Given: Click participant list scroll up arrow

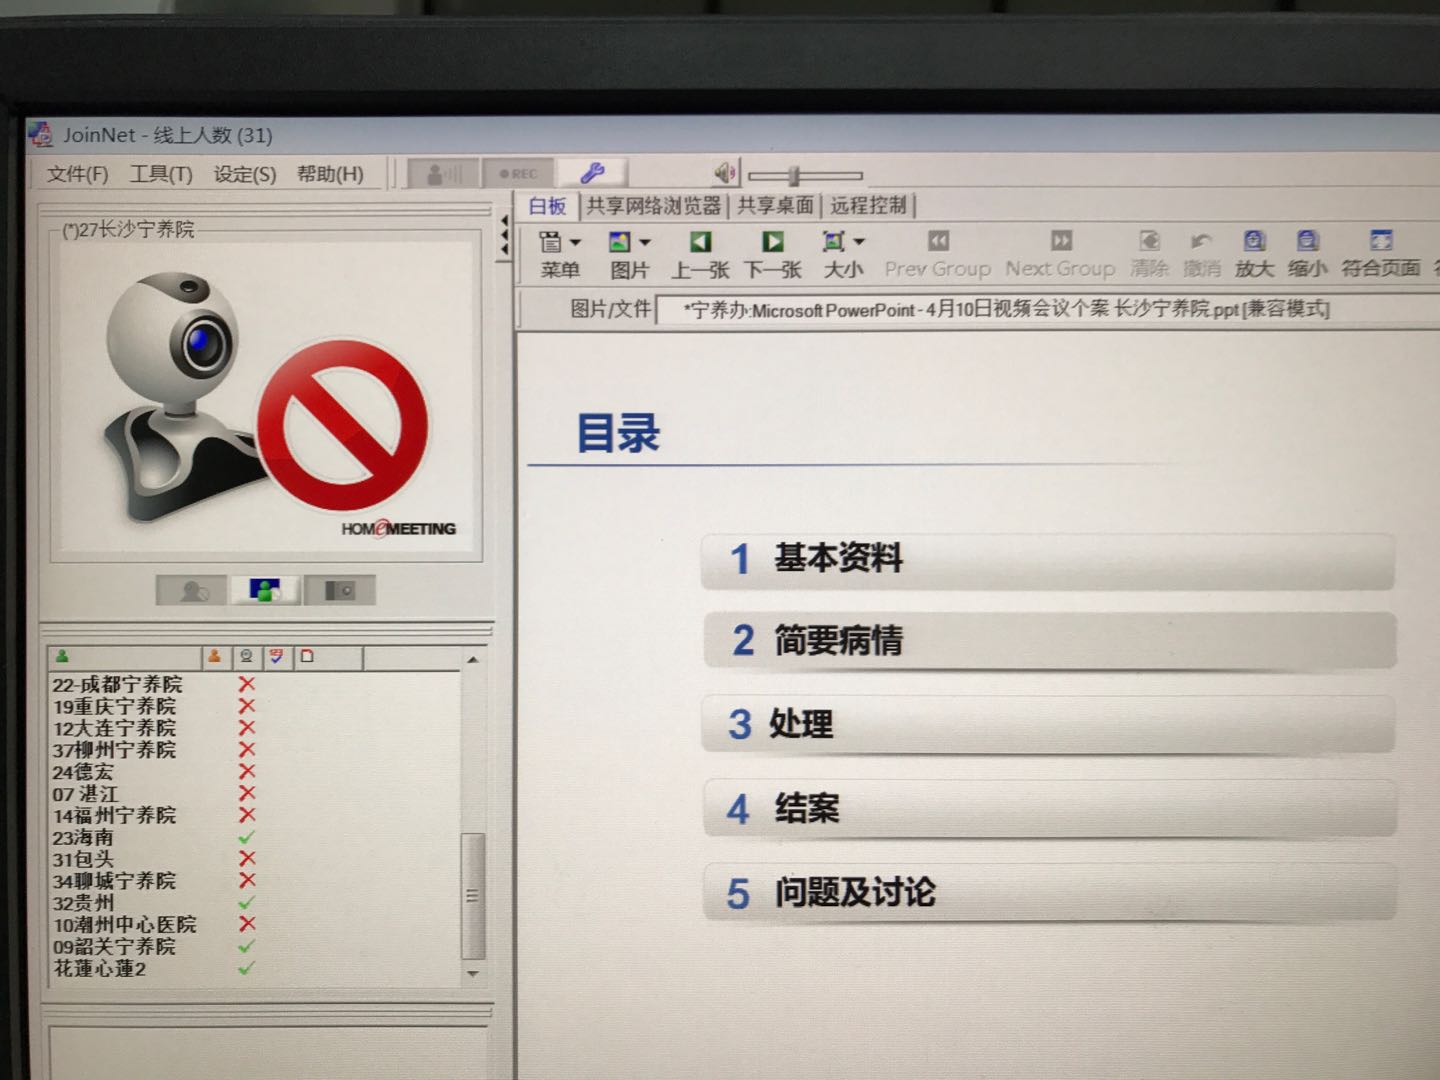Looking at the screenshot, I should 473,660.
